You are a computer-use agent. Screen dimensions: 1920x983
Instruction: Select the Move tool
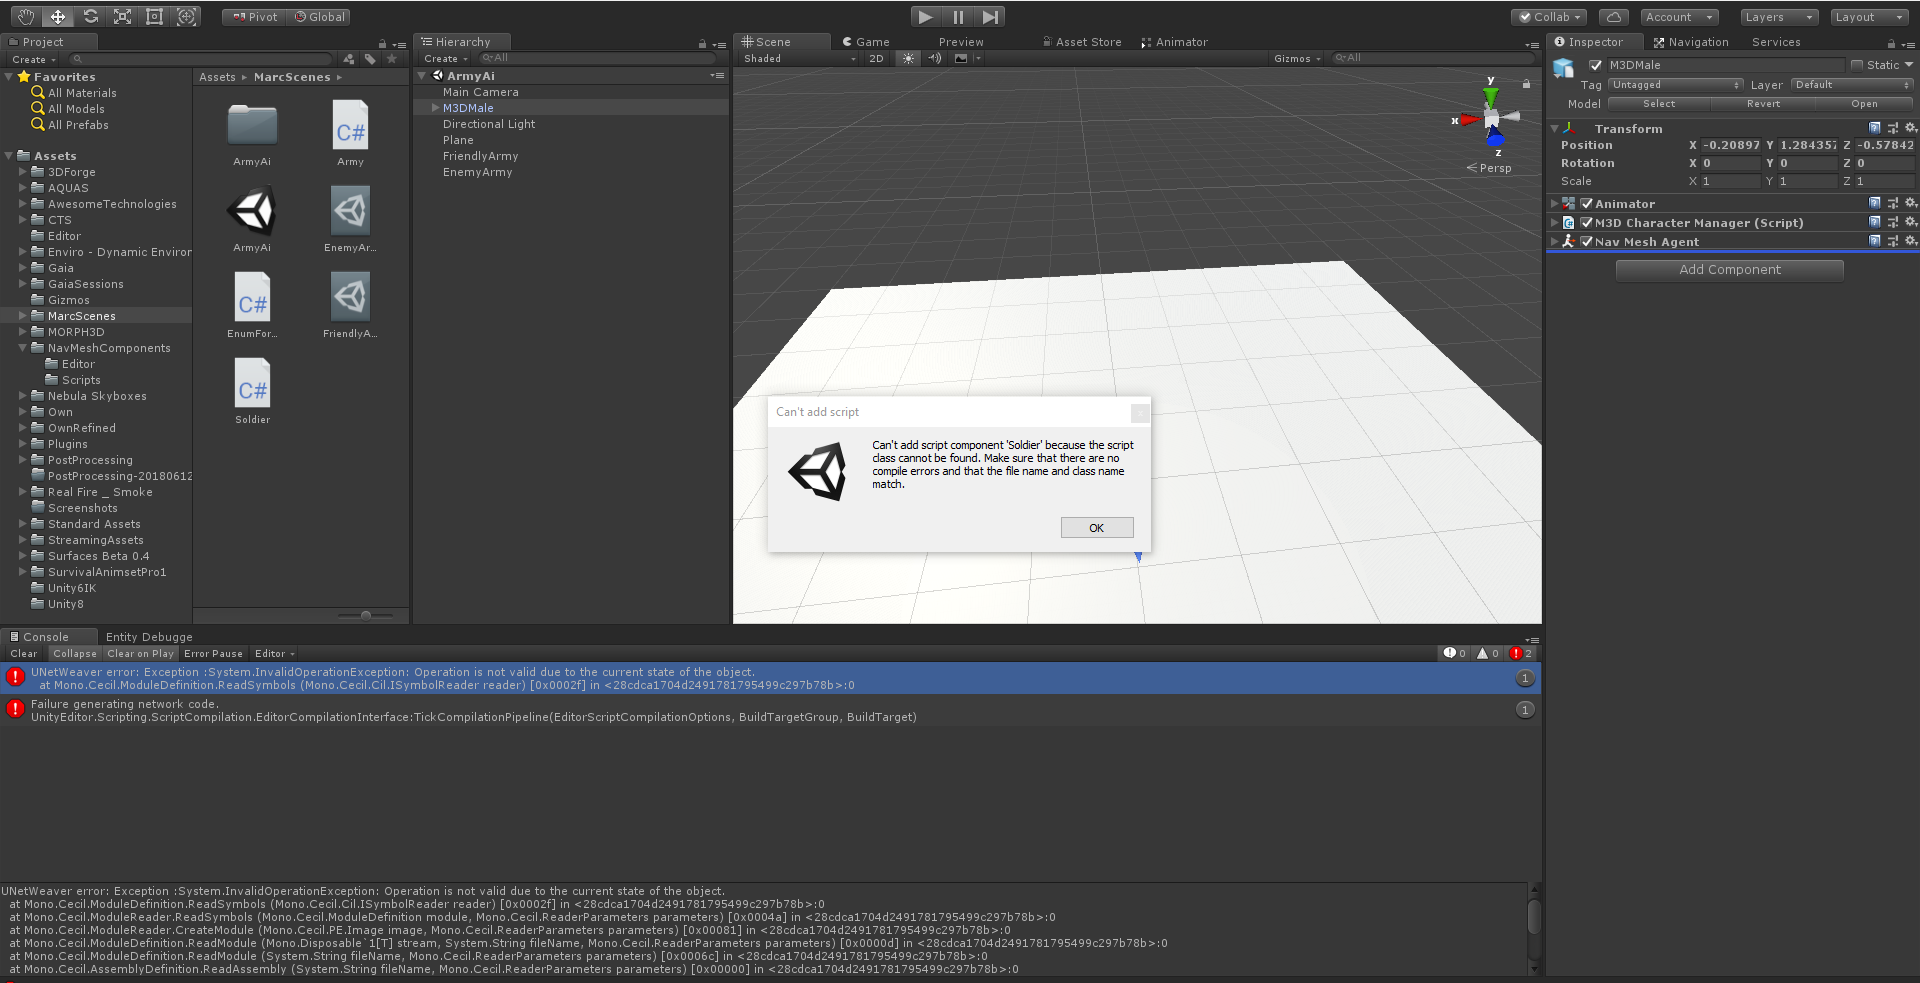tap(58, 17)
